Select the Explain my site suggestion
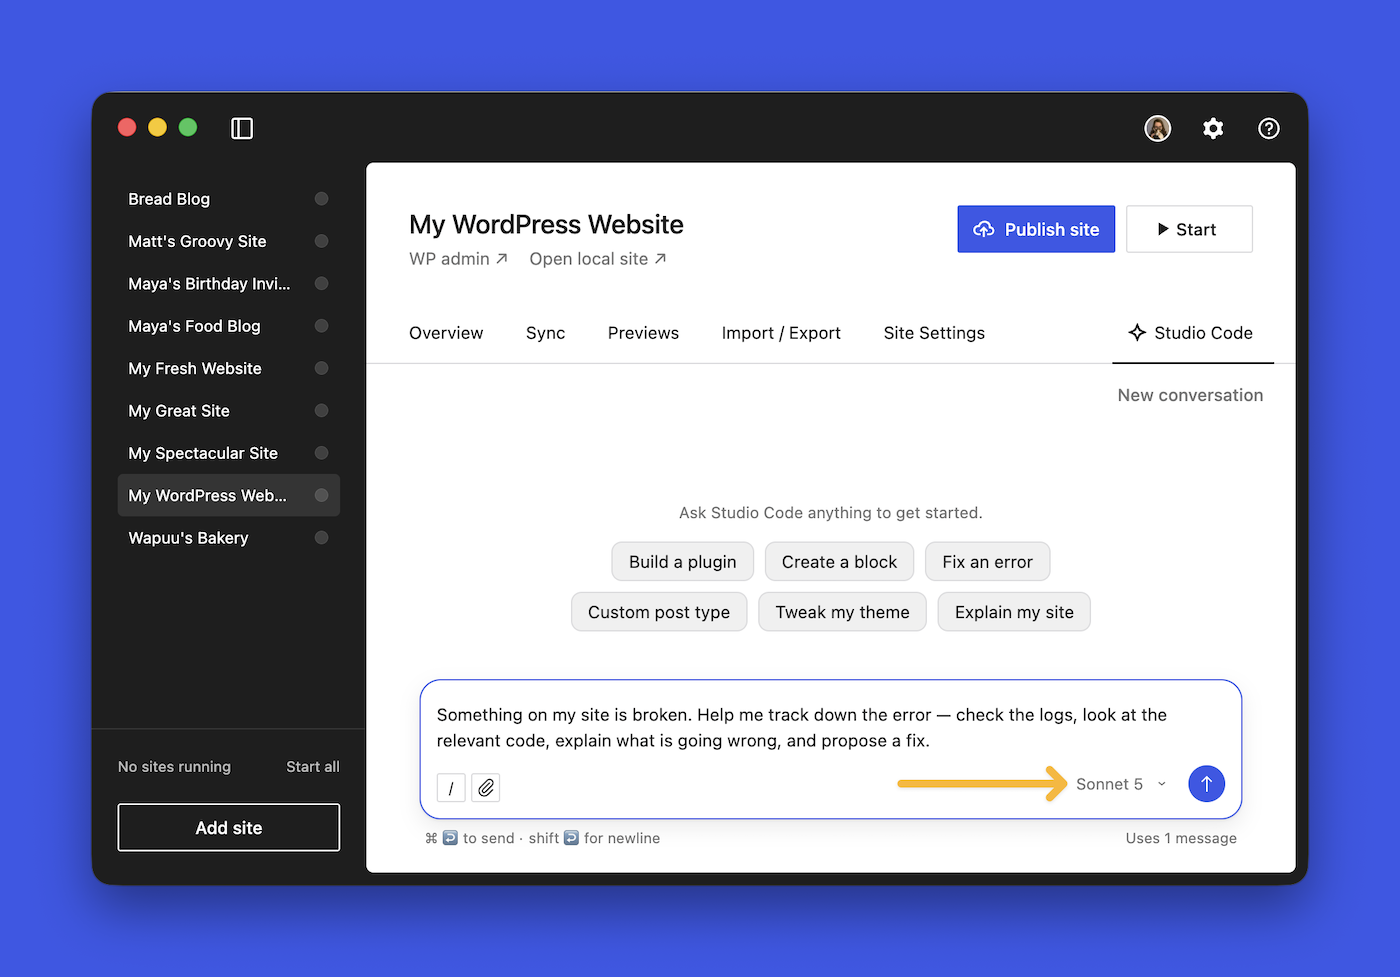 pos(1014,612)
